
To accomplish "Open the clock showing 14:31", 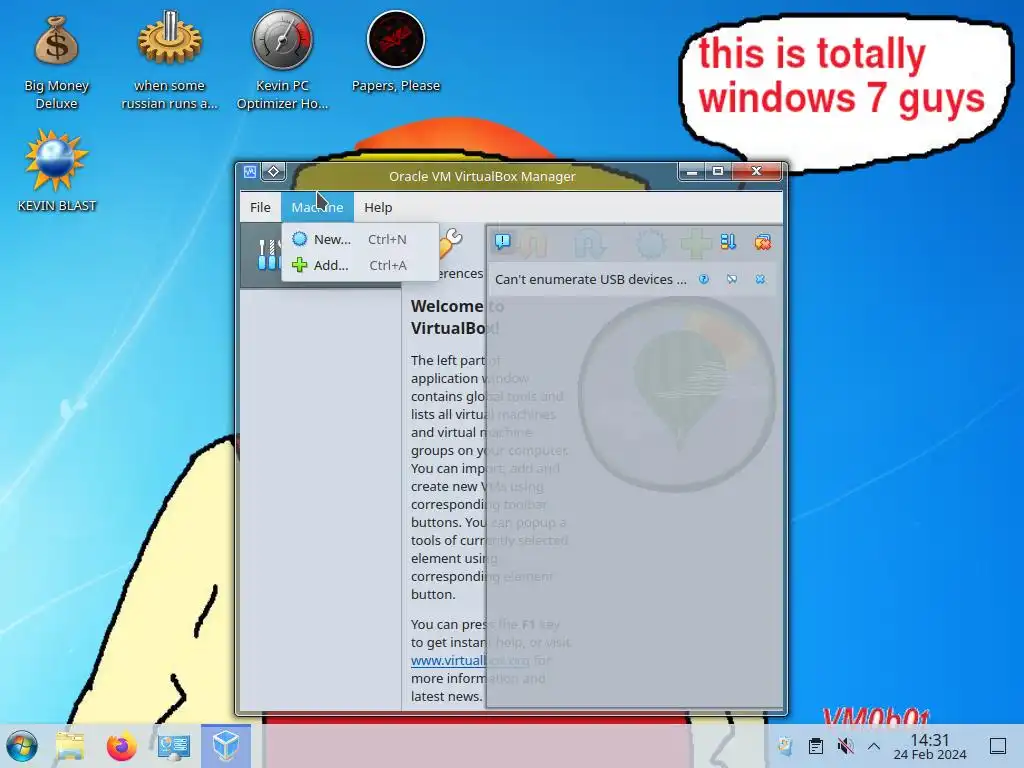I will (x=930, y=746).
